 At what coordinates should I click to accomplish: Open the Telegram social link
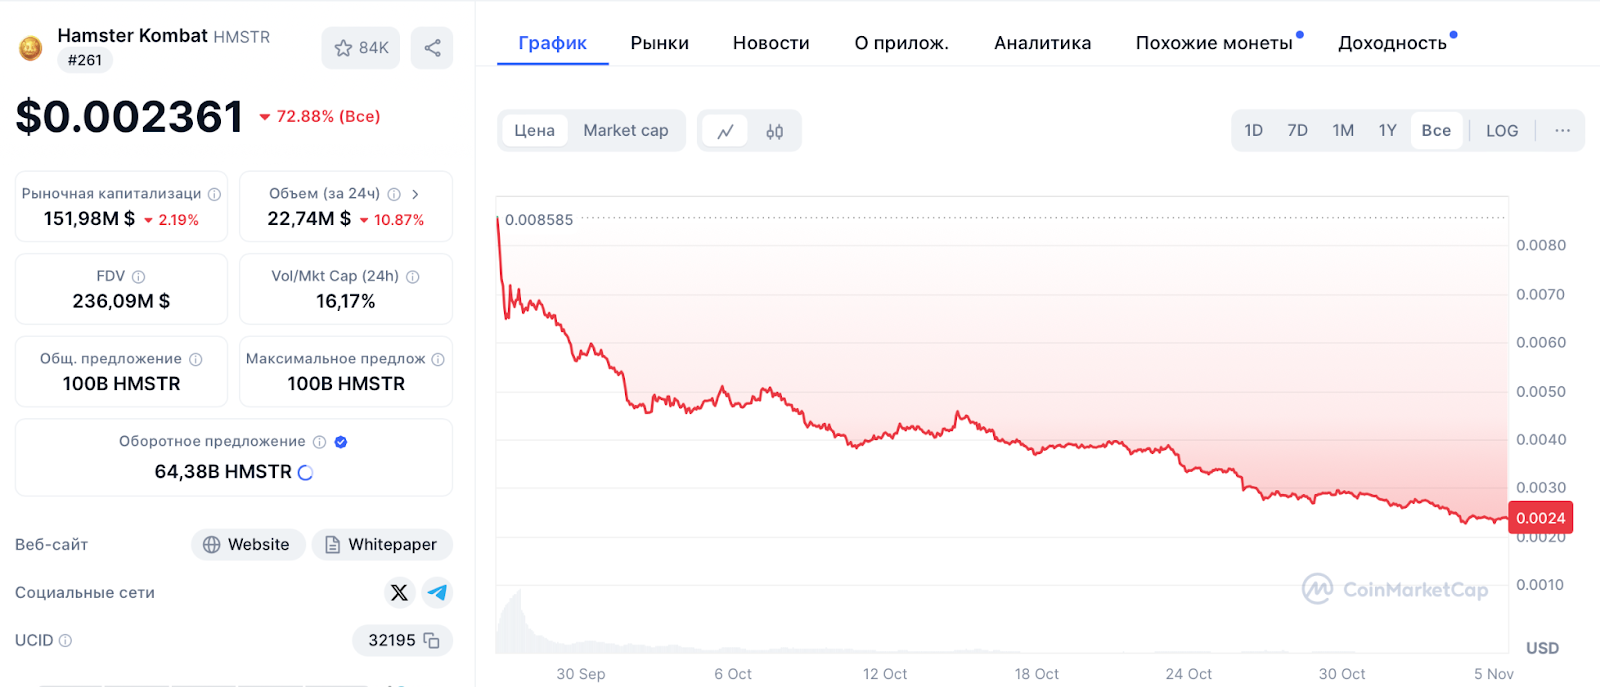437,593
